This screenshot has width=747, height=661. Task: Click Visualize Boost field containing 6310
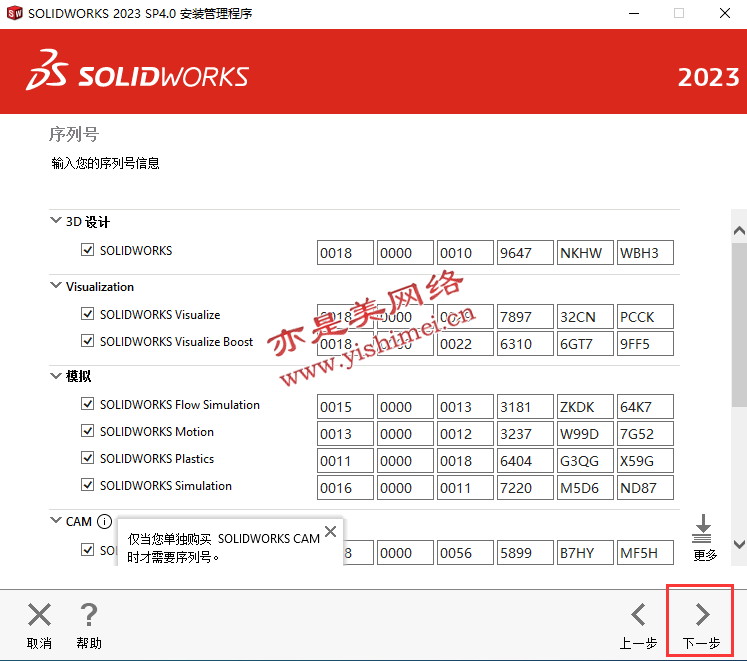(525, 344)
